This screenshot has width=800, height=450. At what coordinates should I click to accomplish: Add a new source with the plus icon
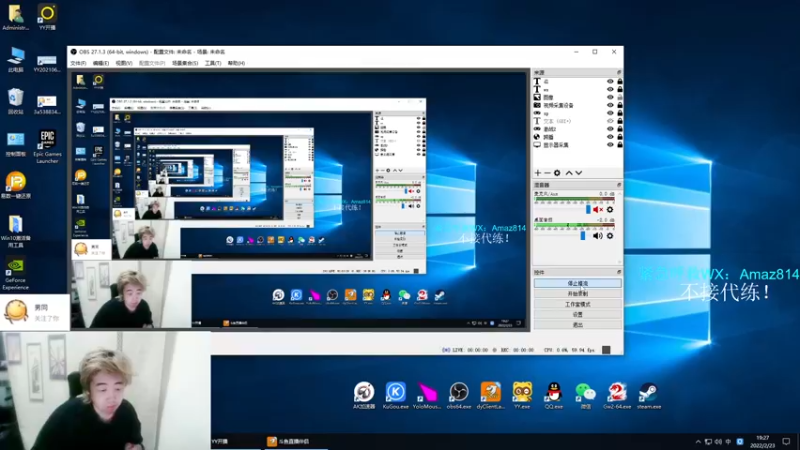[537, 173]
